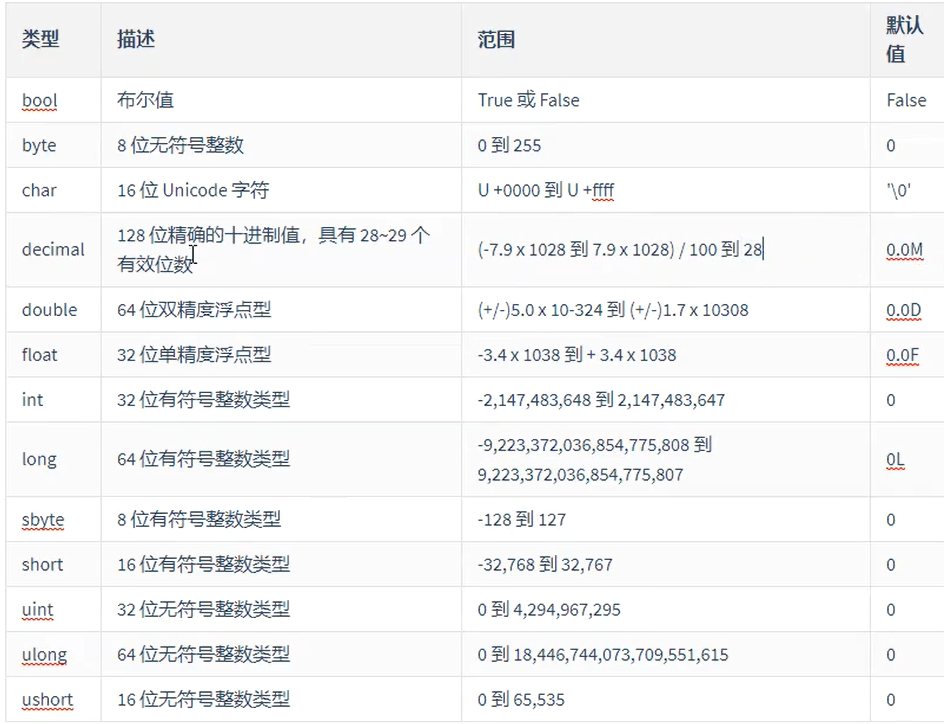Click the bool type cell

pos(40,100)
